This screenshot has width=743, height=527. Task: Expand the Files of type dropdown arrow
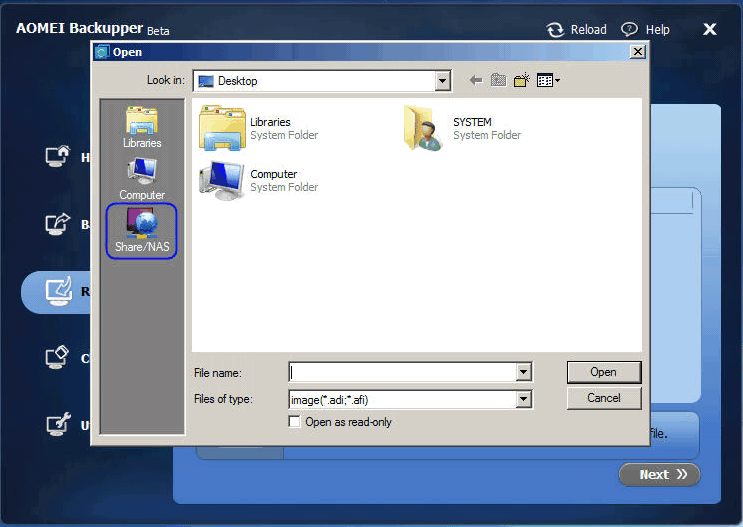click(x=523, y=400)
